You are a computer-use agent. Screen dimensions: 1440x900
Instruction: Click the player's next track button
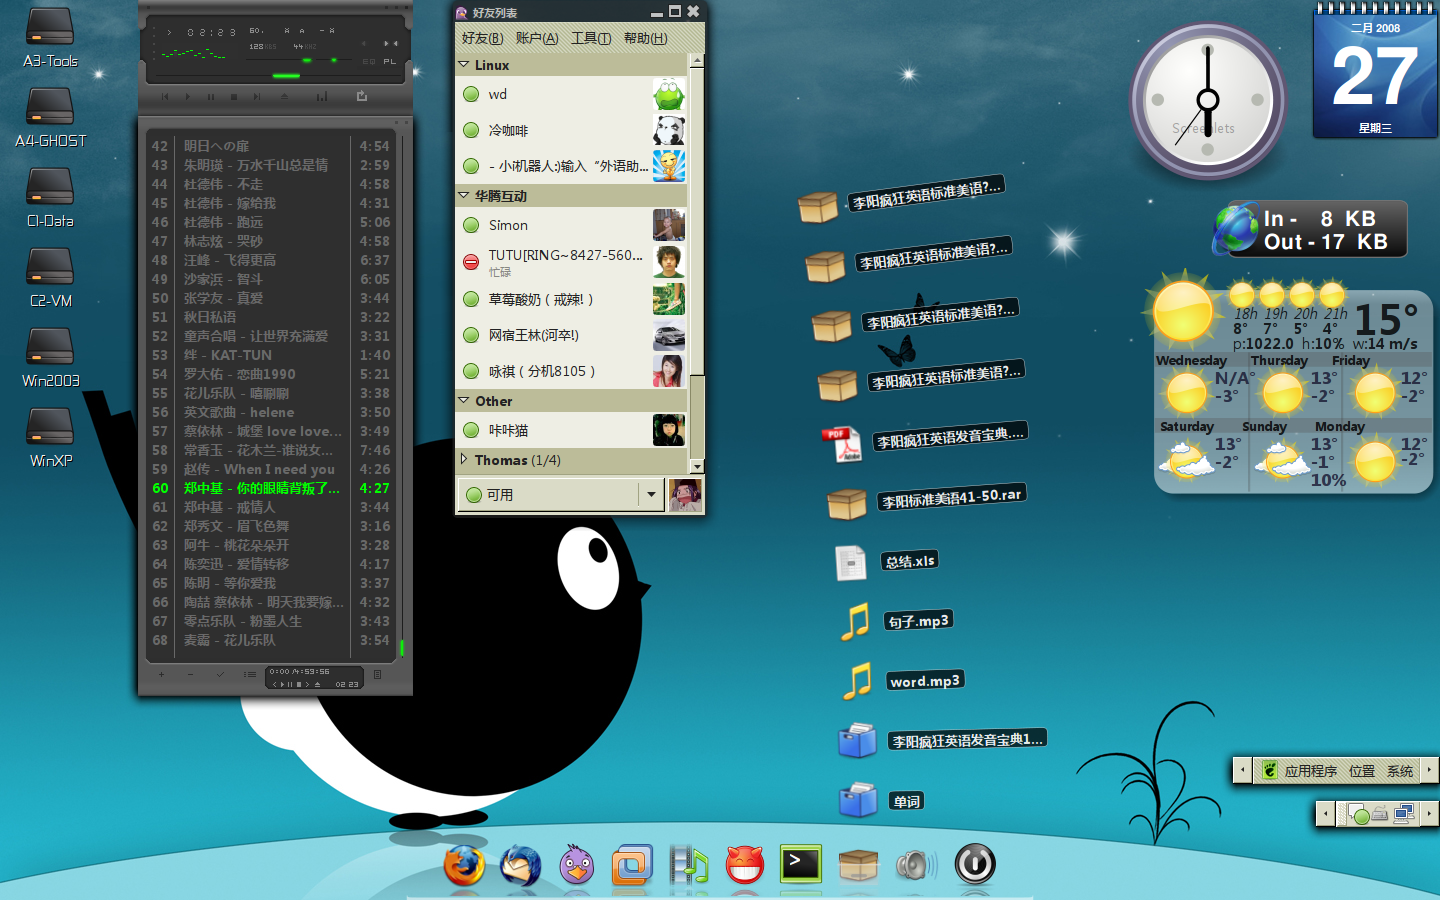257,97
